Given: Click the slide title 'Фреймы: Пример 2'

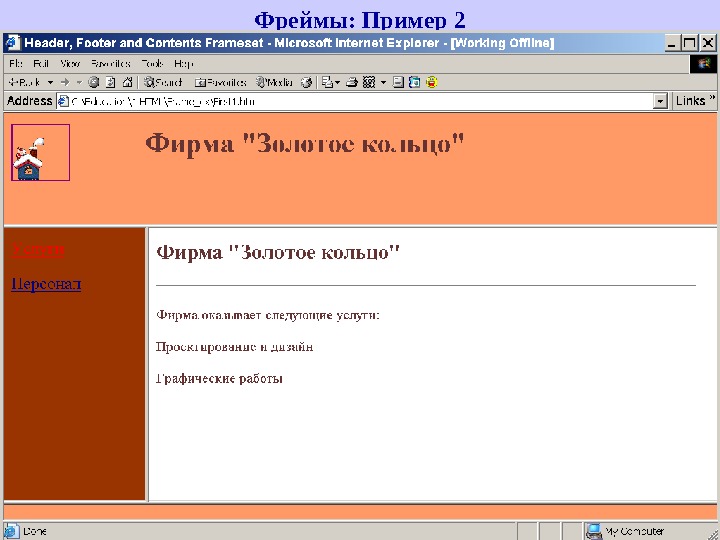Looking at the screenshot, I should pos(360,20).
